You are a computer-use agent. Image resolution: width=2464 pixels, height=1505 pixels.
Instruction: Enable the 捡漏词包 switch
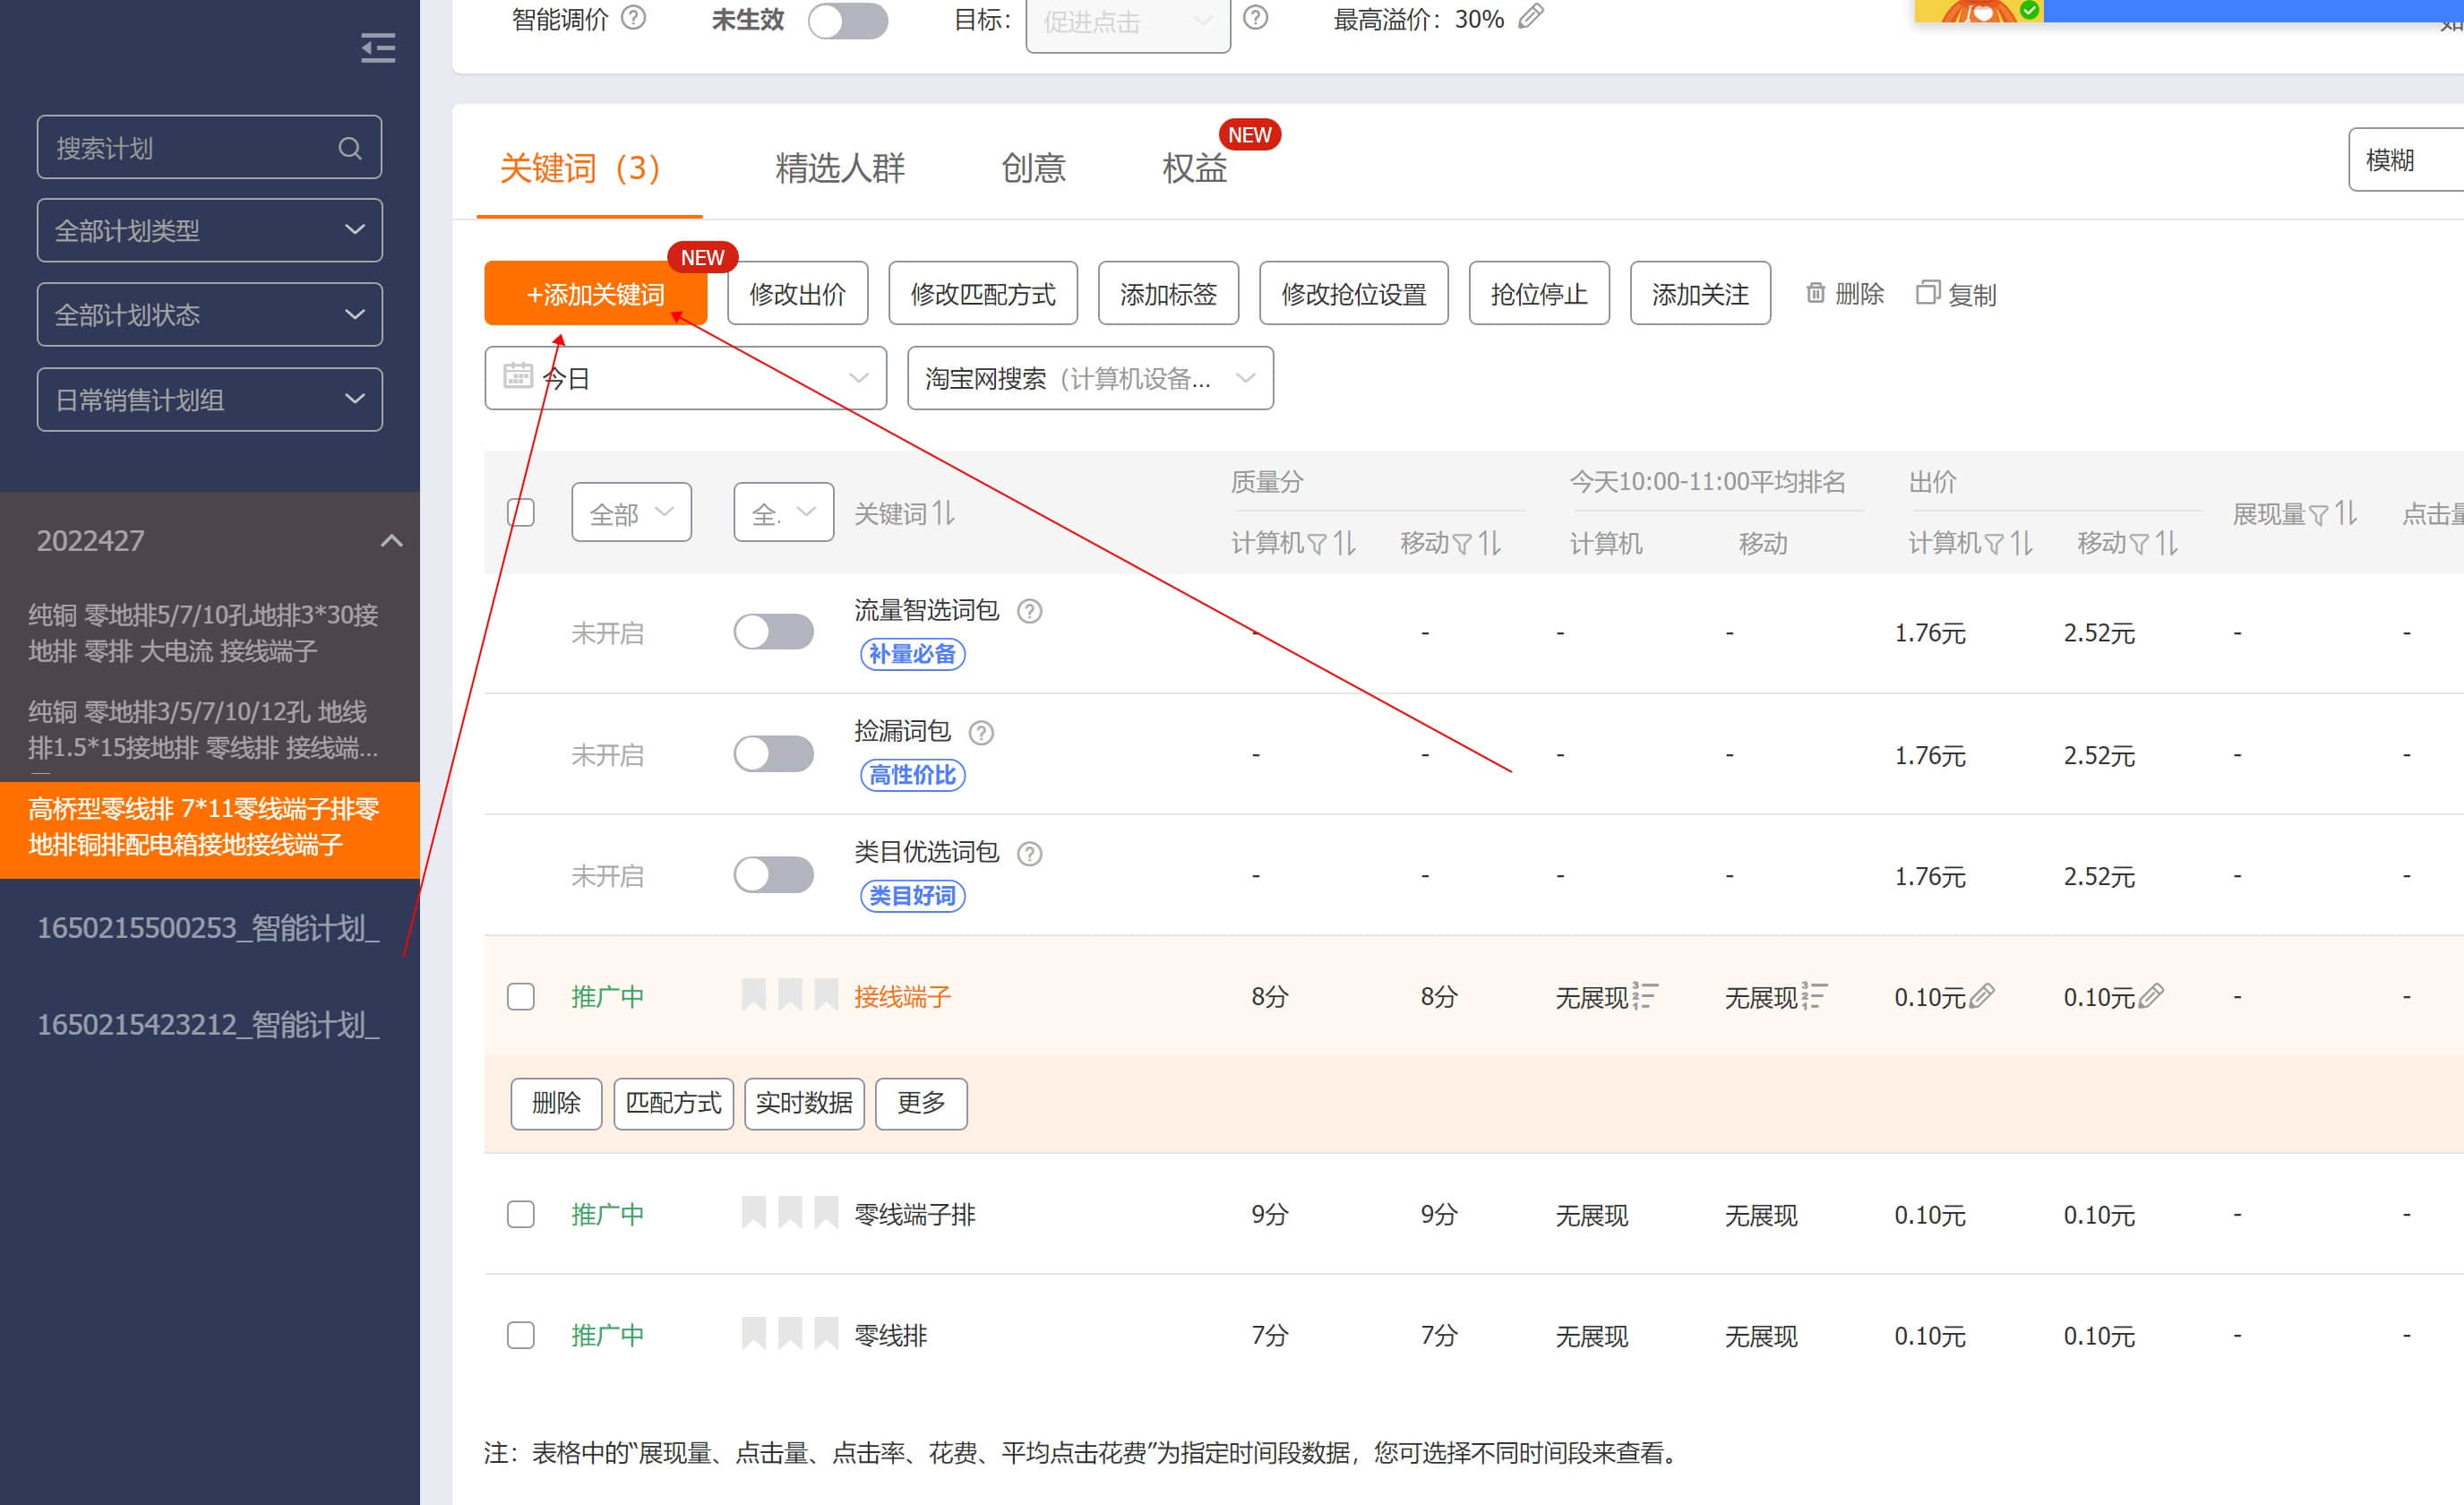pyautogui.click(x=773, y=754)
